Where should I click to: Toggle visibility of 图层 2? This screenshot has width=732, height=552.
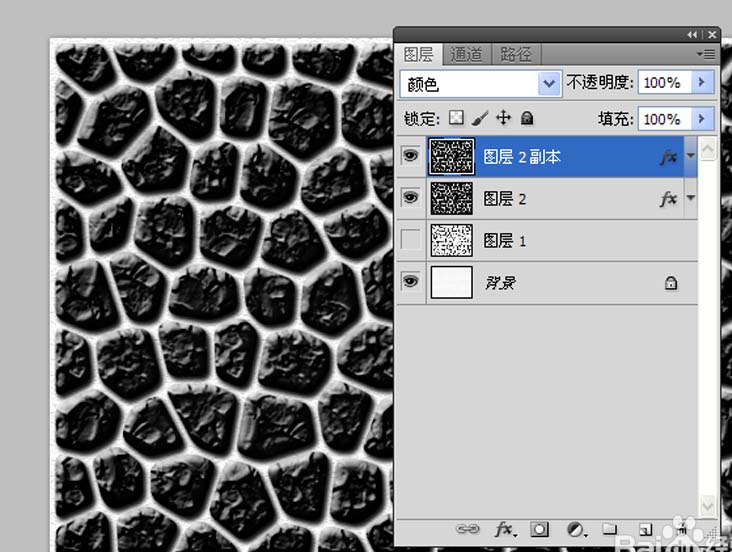tap(410, 198)
